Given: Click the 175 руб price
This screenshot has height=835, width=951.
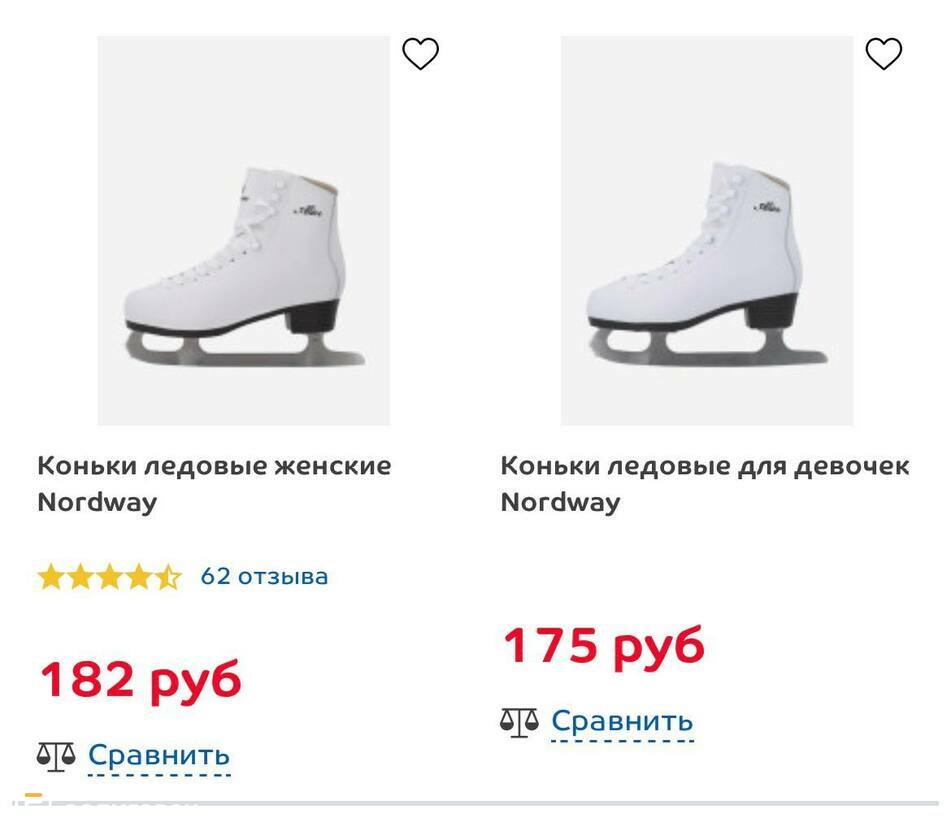Looking at the screenshot, I should click(x=603, y=645).
